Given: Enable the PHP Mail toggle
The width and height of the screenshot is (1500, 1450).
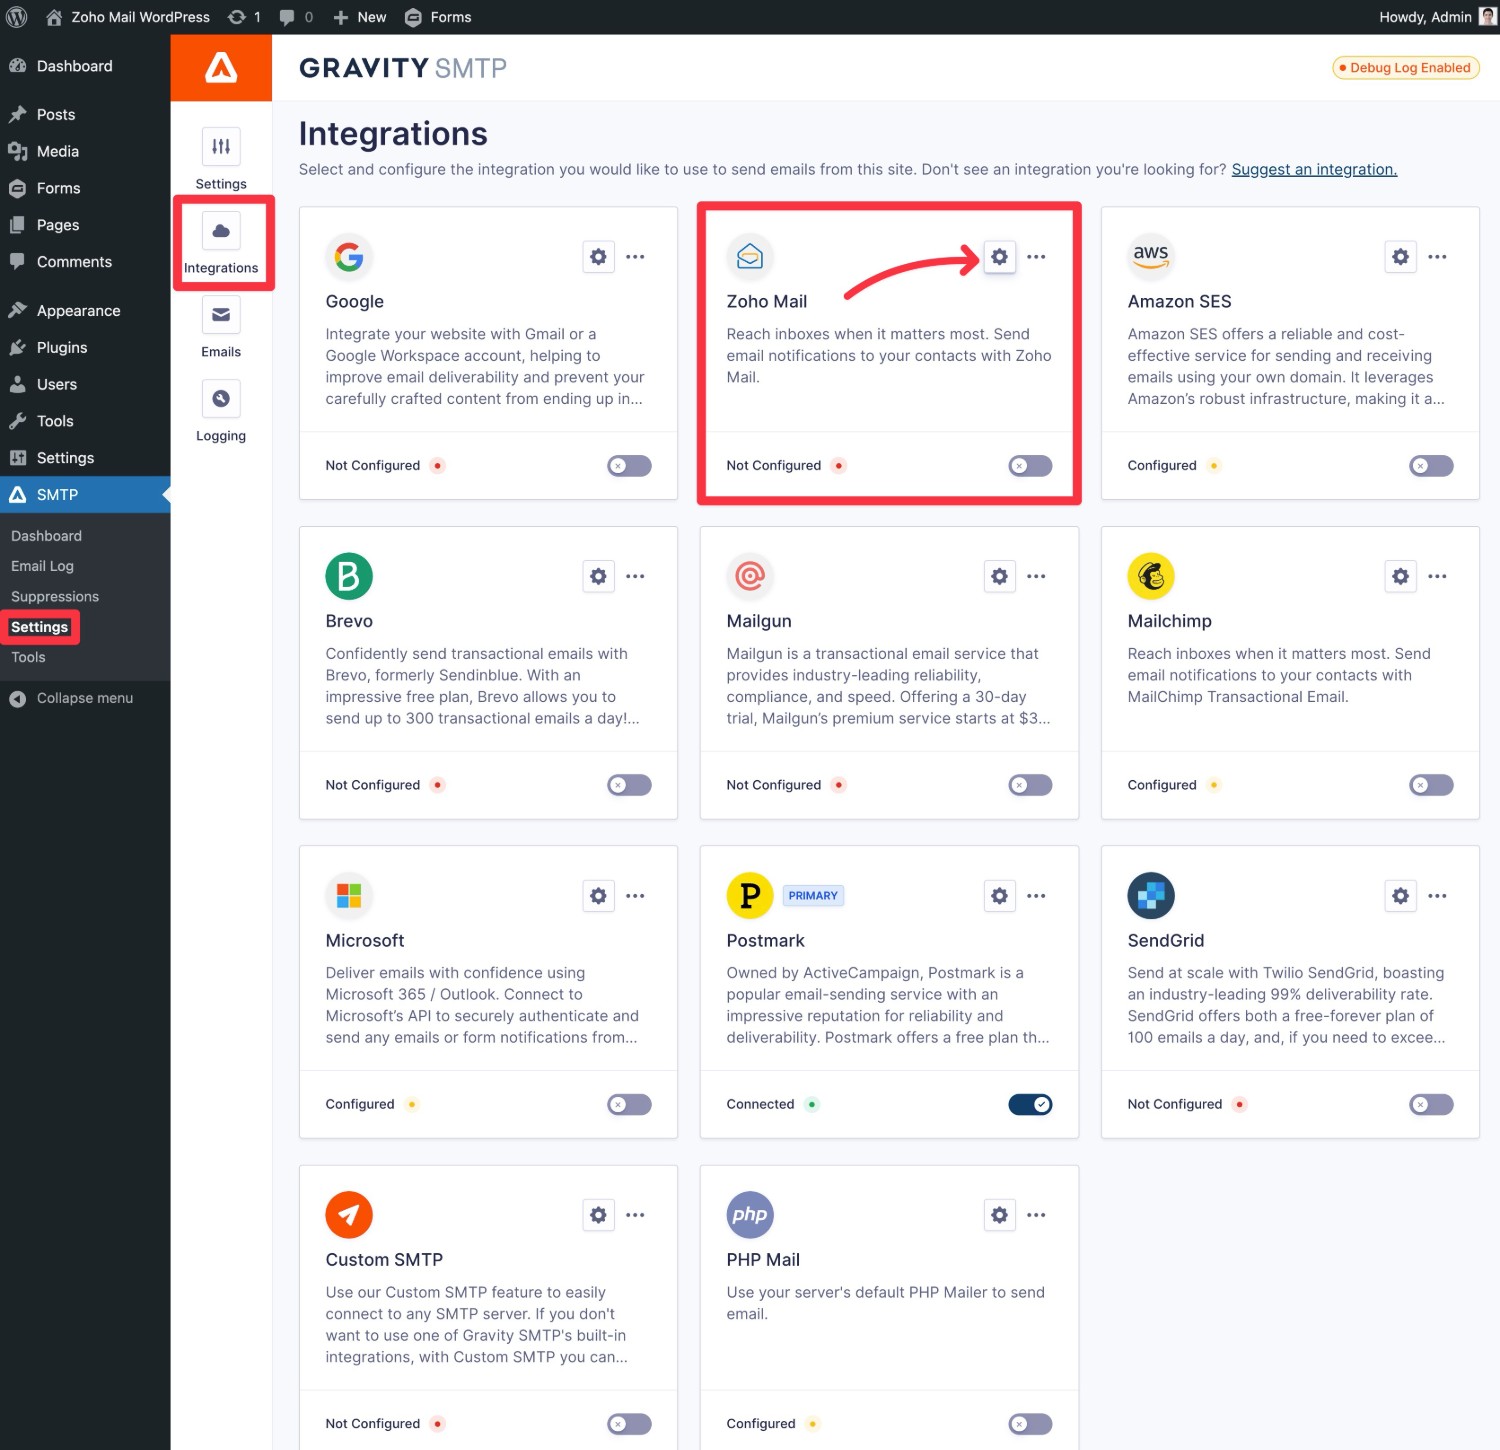Looking at the screenshot, I should coord(1030,1424).
